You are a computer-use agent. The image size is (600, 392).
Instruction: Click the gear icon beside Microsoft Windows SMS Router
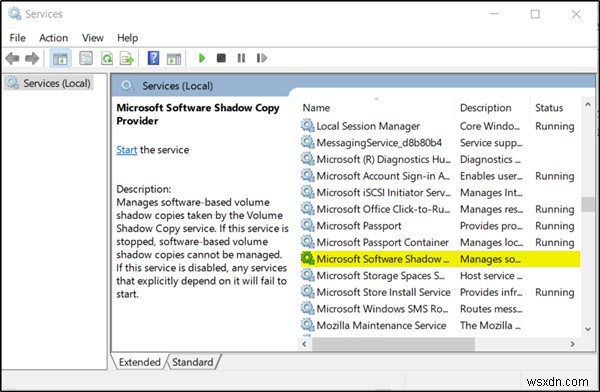click(x=307, y=309)
